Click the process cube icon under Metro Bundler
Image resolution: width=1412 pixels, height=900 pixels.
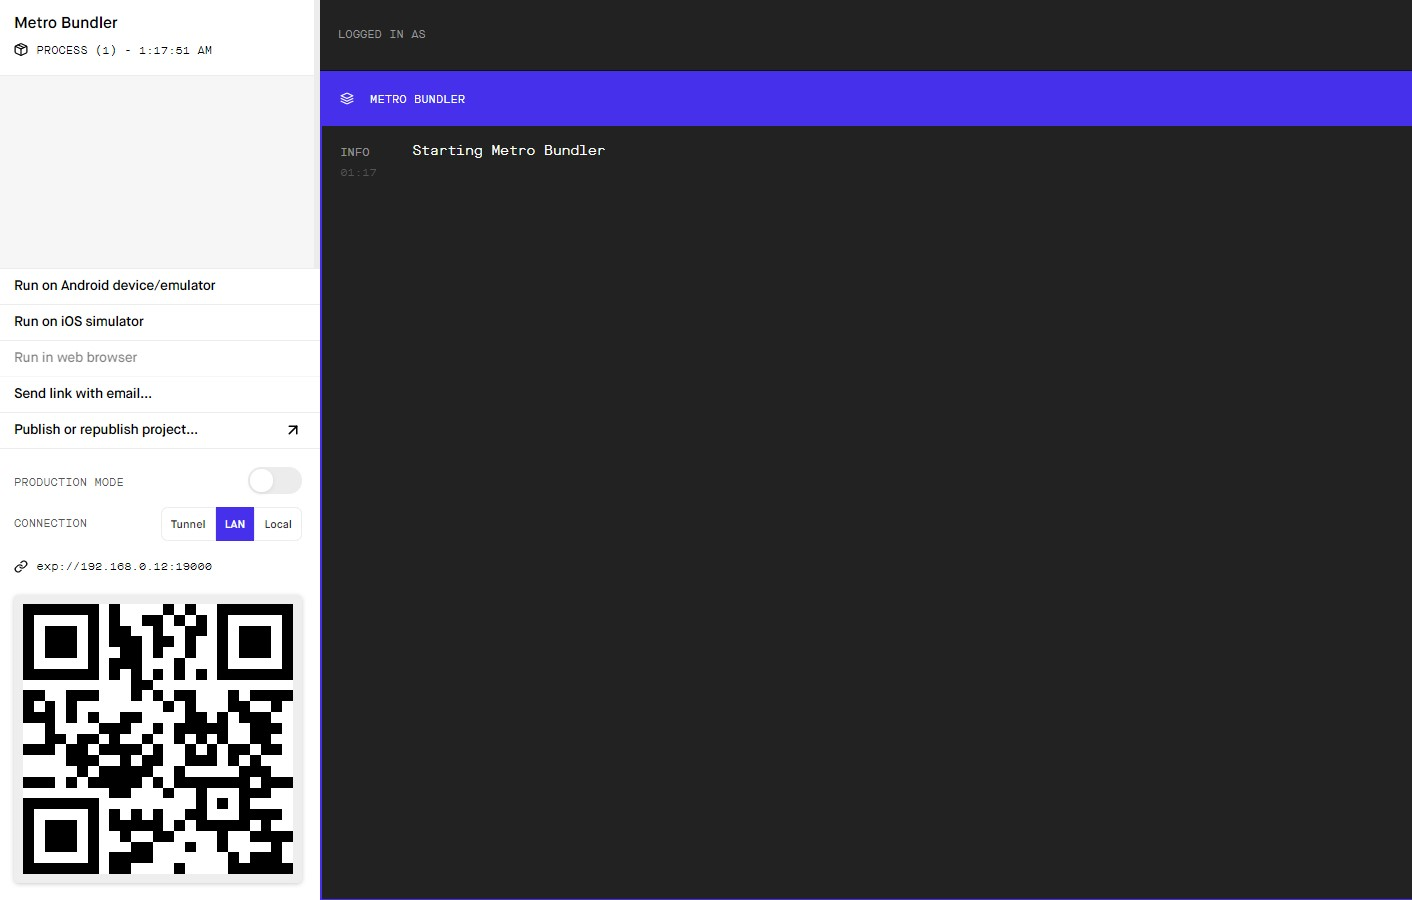tap(21, 50)
